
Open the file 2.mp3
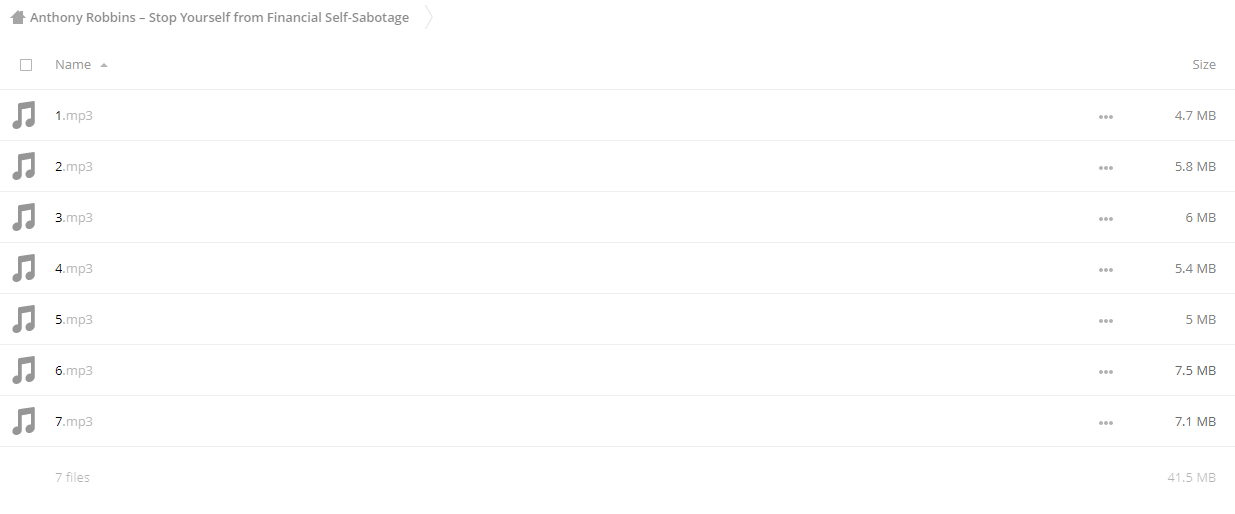click(74, 166)
